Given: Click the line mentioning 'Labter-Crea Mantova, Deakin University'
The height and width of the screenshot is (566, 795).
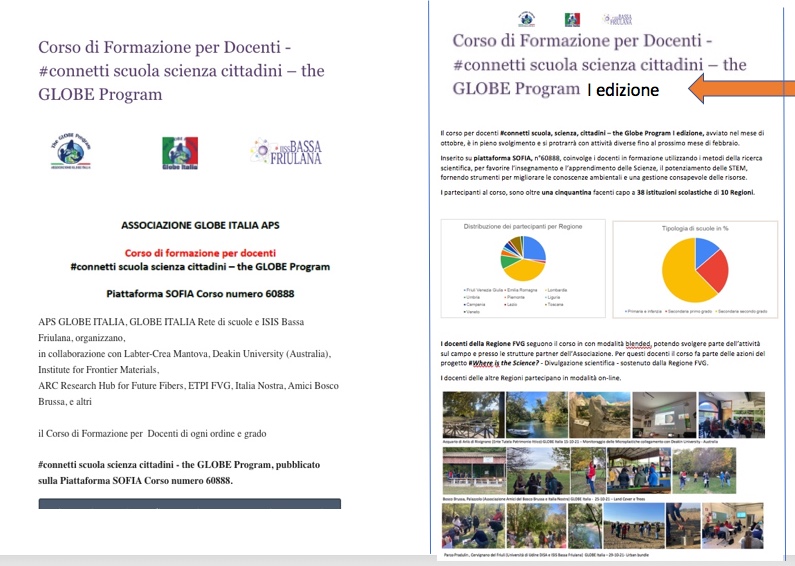Looking at the screenshot, I should point(185,354).
